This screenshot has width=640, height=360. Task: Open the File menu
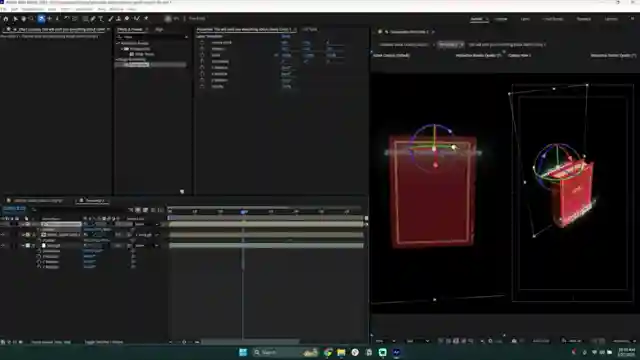[4, 9]
